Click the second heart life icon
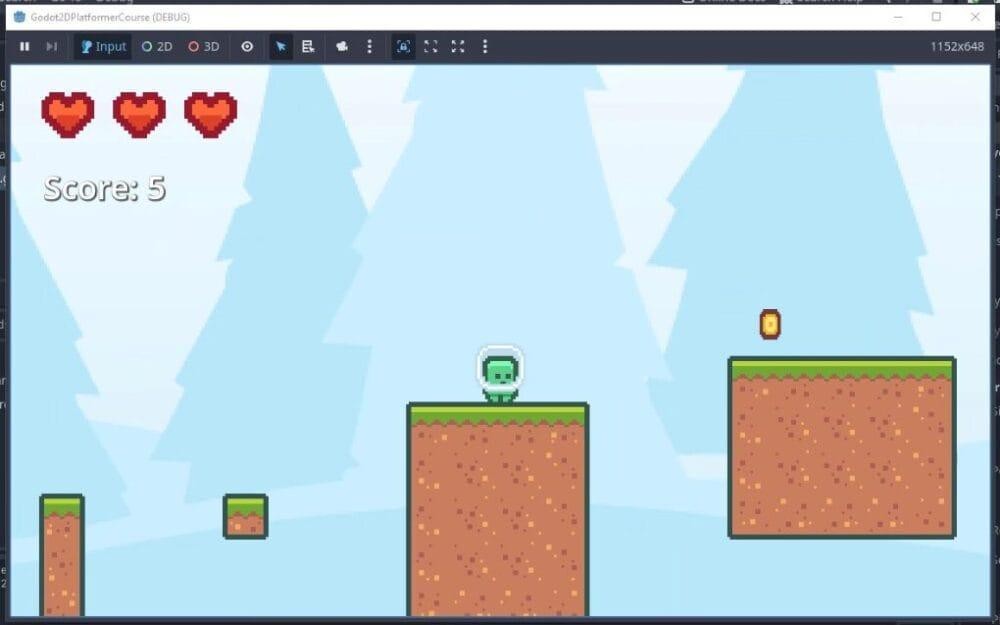 click(139, 115)
